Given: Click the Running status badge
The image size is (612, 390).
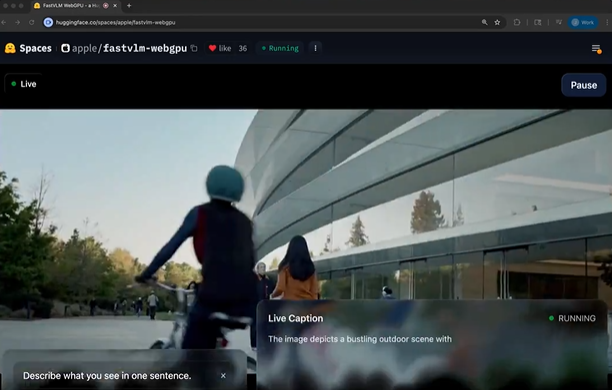Looking at the screenshot, I should [x=280, y=48].
